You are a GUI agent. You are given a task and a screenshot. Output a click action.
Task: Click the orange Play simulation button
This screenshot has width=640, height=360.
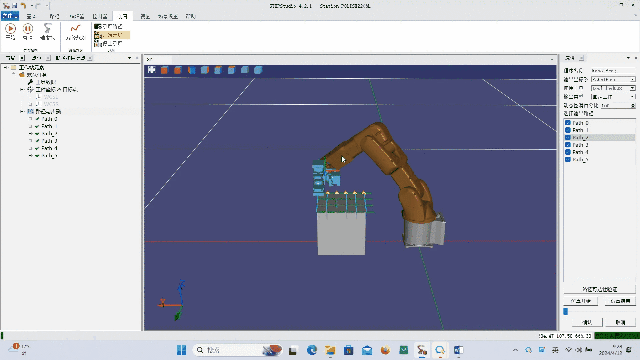(10, 29)
